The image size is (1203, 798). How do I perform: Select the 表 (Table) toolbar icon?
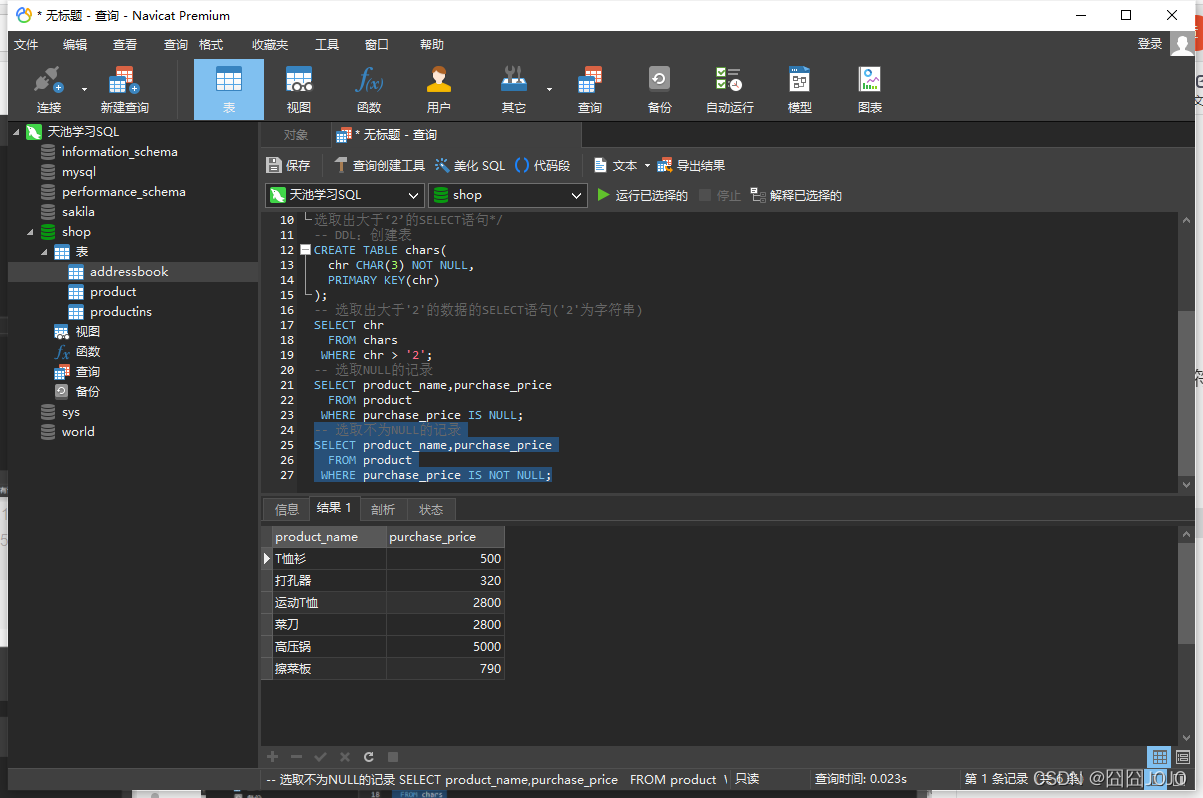(x=229, y=90)
